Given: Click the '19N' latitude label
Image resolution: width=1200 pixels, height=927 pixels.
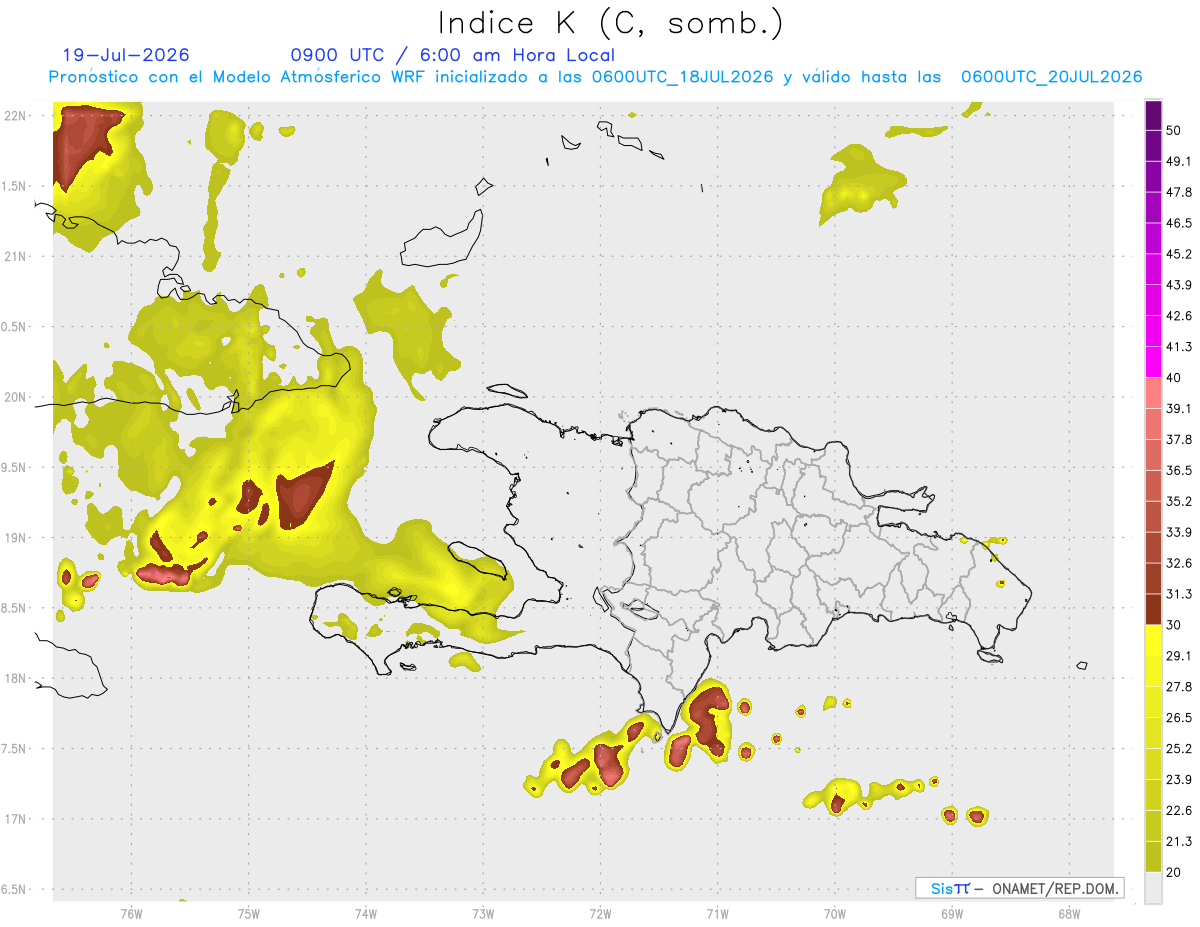Looking at the screenshot, I should click(15, 537).
